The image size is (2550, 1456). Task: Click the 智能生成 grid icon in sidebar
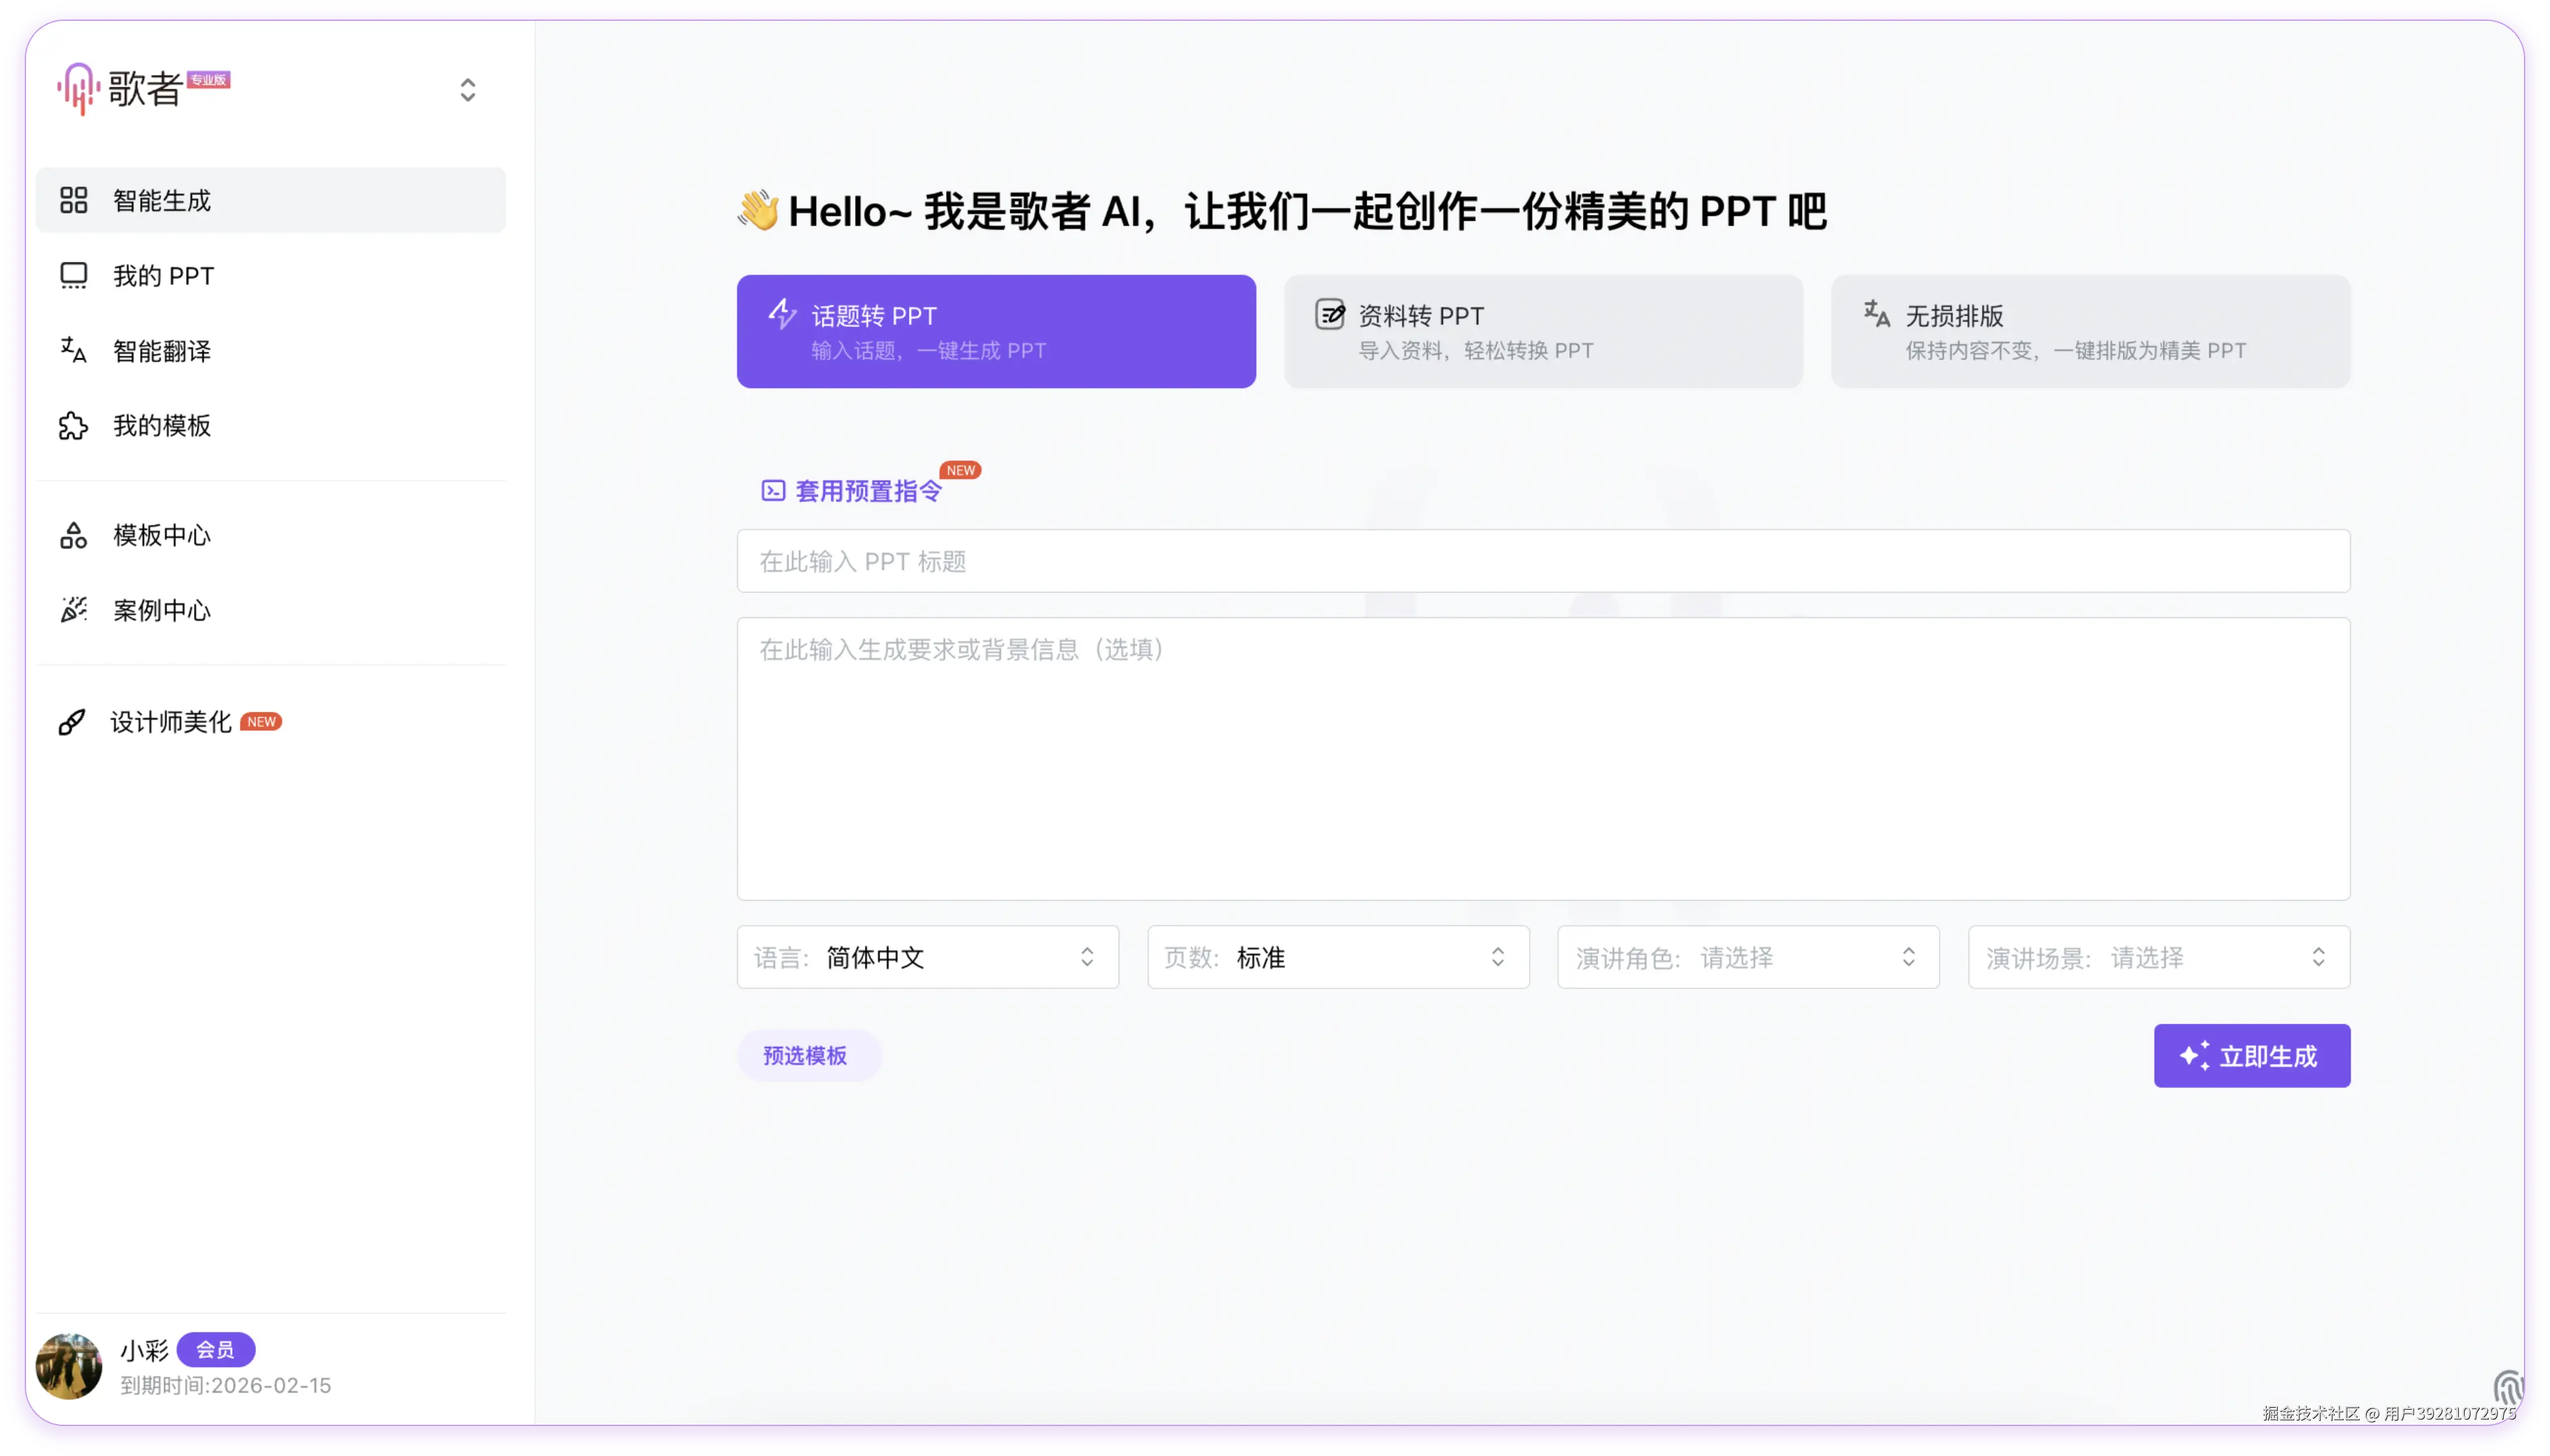[x=73, y=200]
